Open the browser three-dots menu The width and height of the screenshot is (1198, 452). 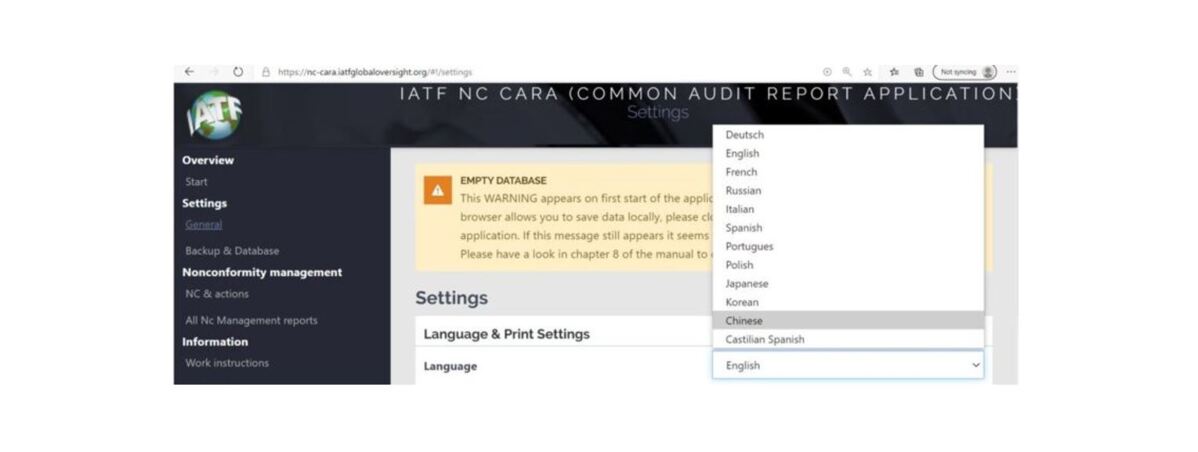point(1011,72)
